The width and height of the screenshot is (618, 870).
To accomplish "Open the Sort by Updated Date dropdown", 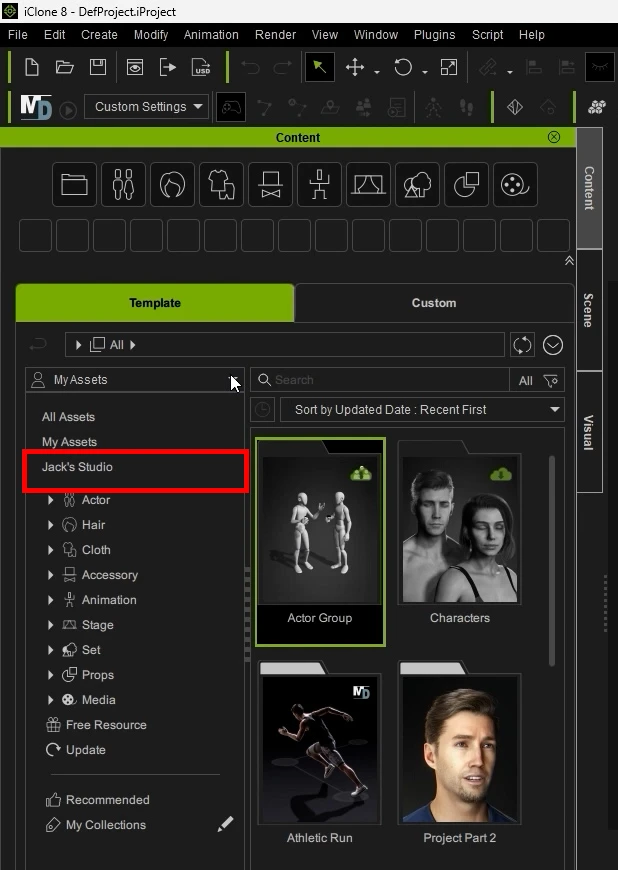I will coord(421,409).
